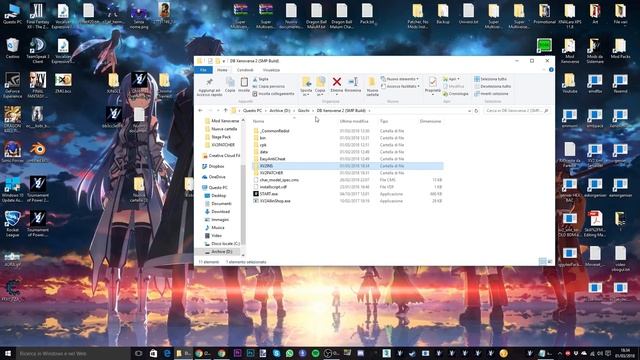Click the Incolla paste clipboard icon
This screenshot has height=360, width=640.
click(244, 82)
